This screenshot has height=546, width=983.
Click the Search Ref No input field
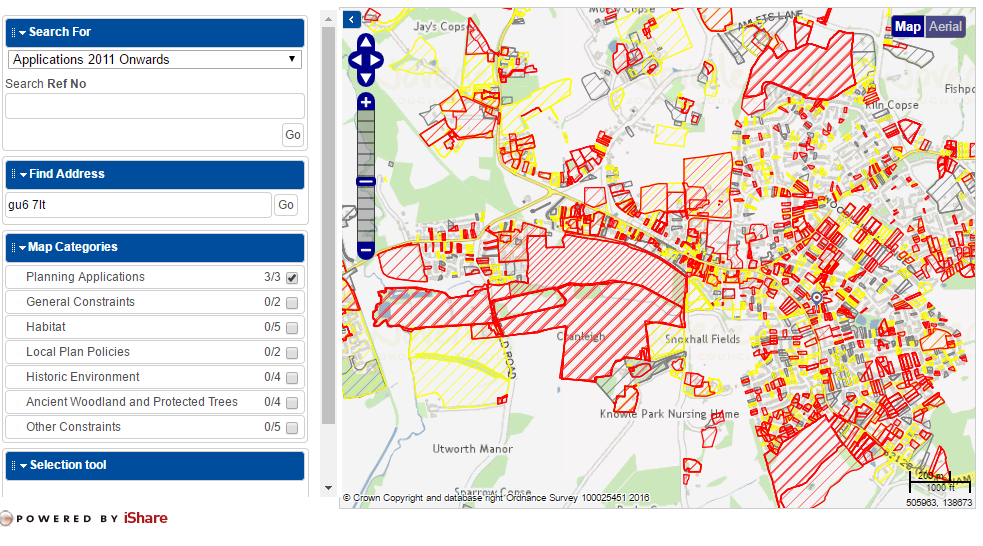[155, 106]
